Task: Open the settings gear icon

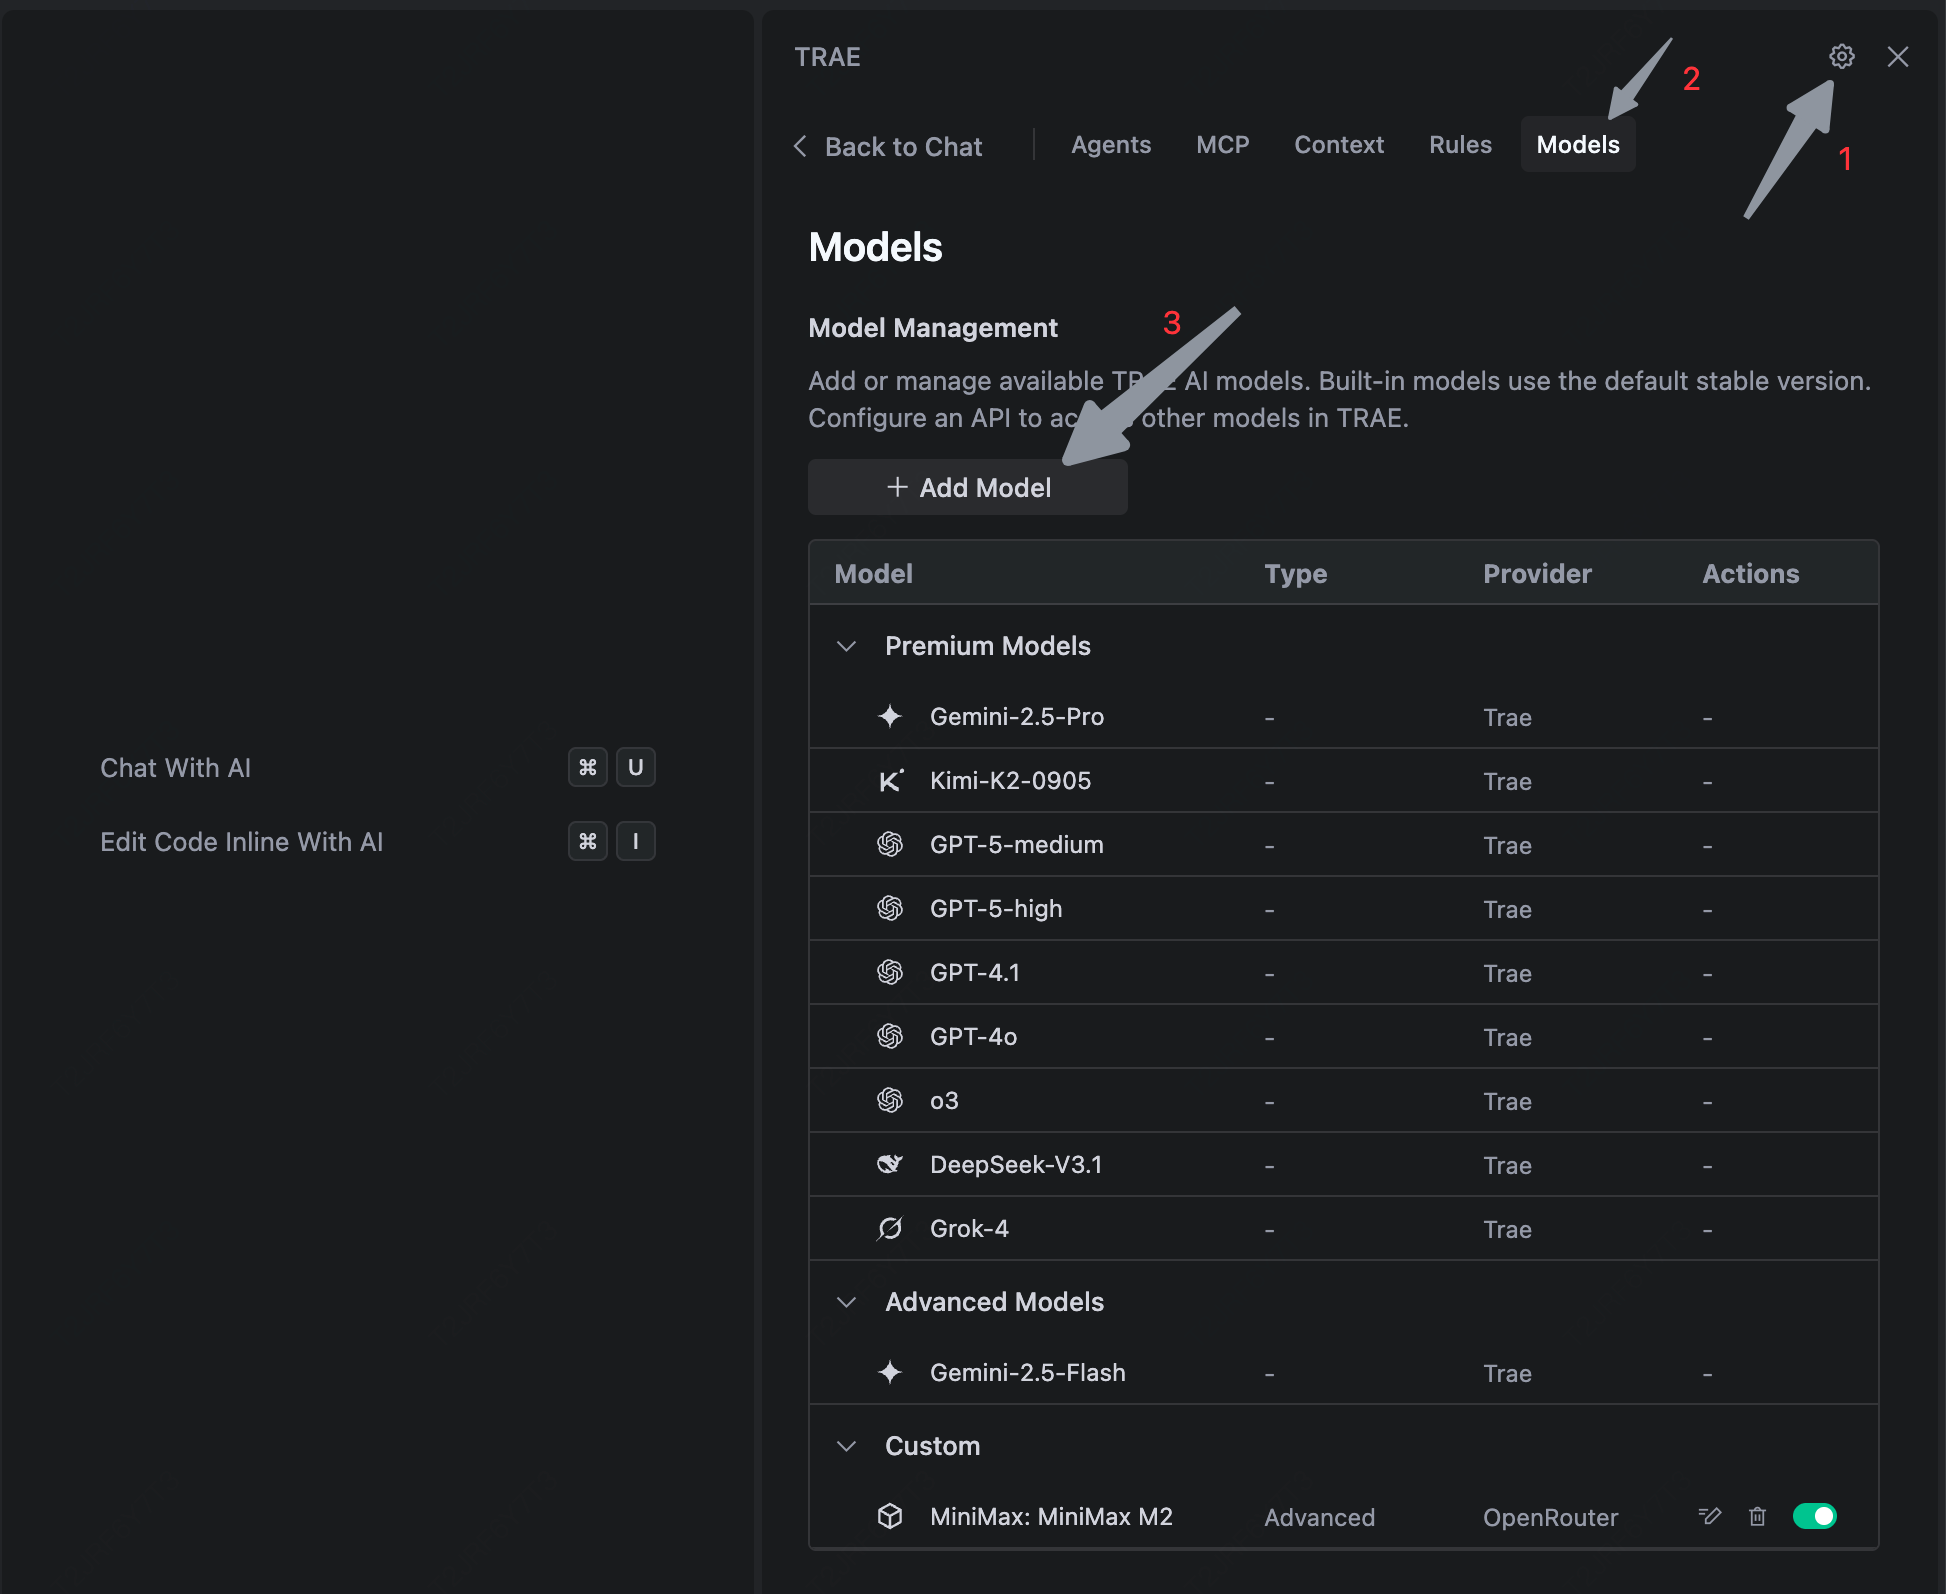Action: [1841, 56]
